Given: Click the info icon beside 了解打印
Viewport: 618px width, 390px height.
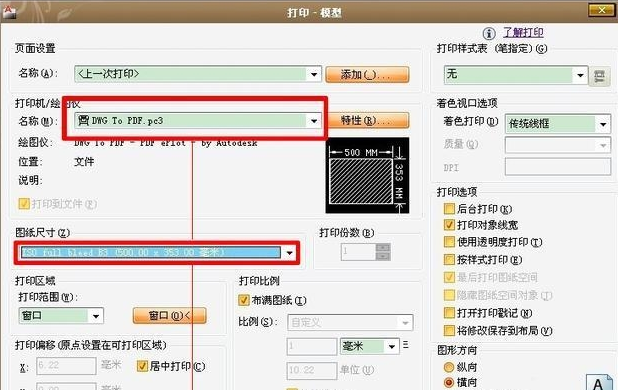Looking at the screenshot, I should tap(489, 33).
